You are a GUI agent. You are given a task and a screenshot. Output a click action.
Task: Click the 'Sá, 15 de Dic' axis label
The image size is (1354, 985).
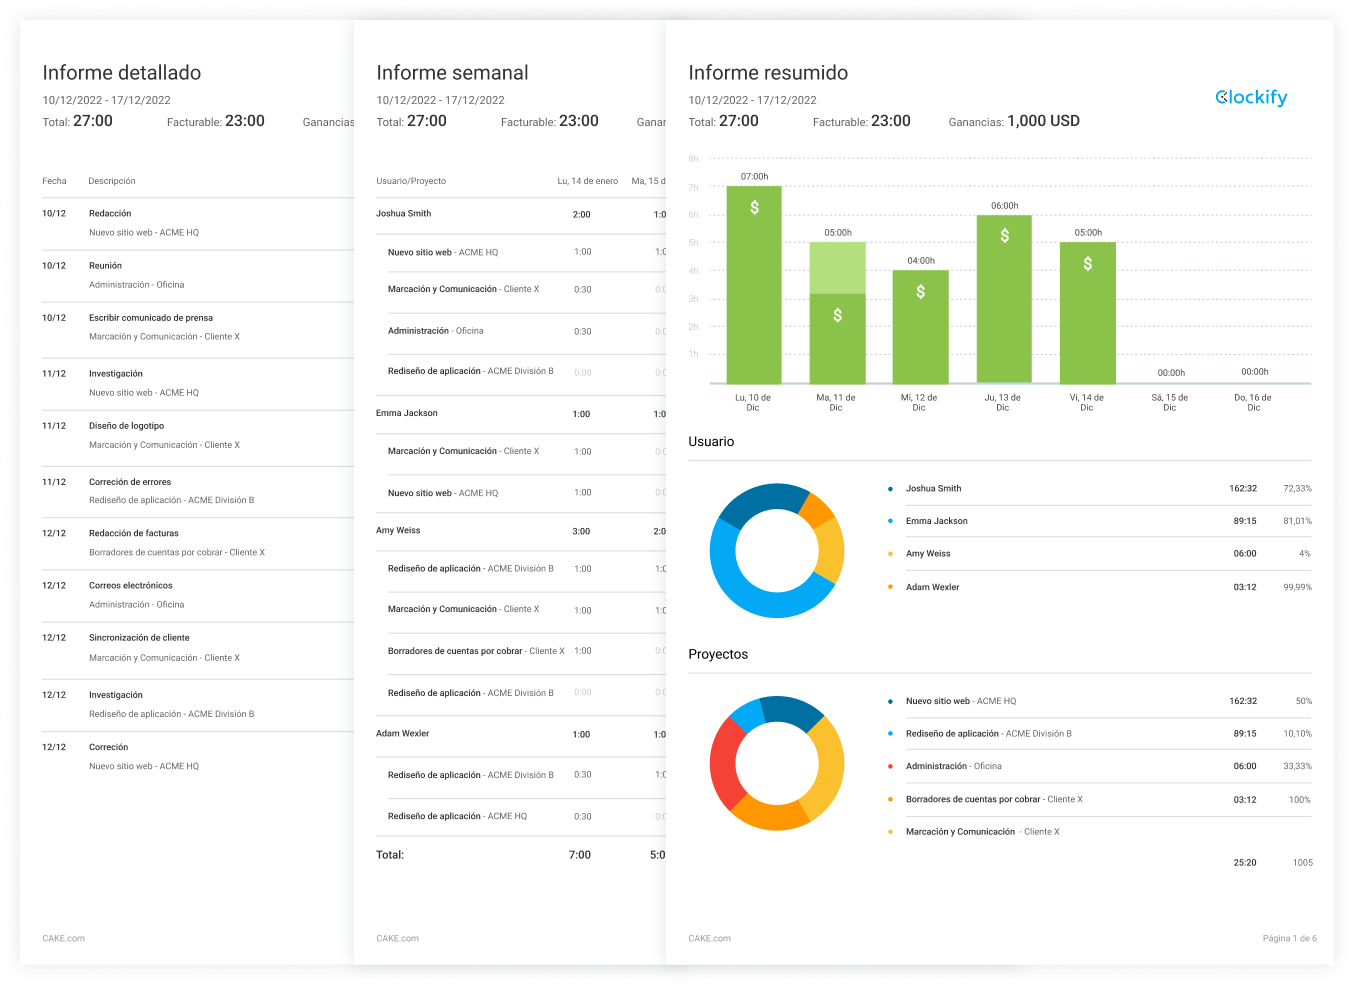(x=1169, y=402)
